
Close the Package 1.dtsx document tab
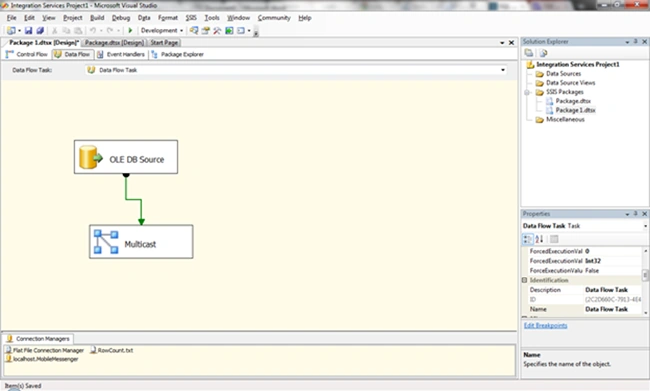coord(512,43)
